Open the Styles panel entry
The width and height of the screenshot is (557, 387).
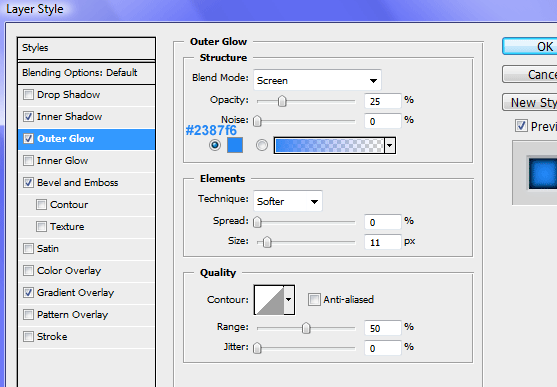point(86,48)
